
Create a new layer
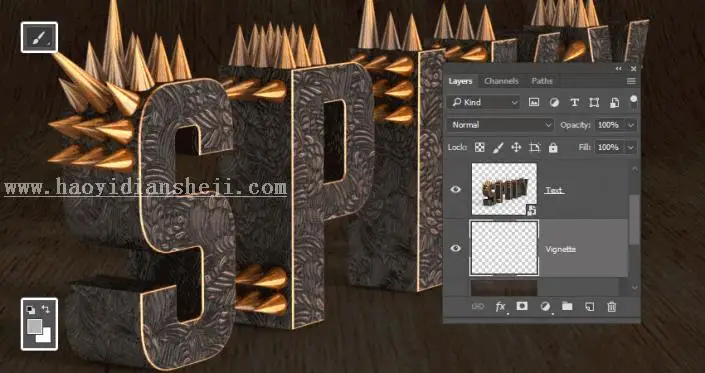click(589, 307)
